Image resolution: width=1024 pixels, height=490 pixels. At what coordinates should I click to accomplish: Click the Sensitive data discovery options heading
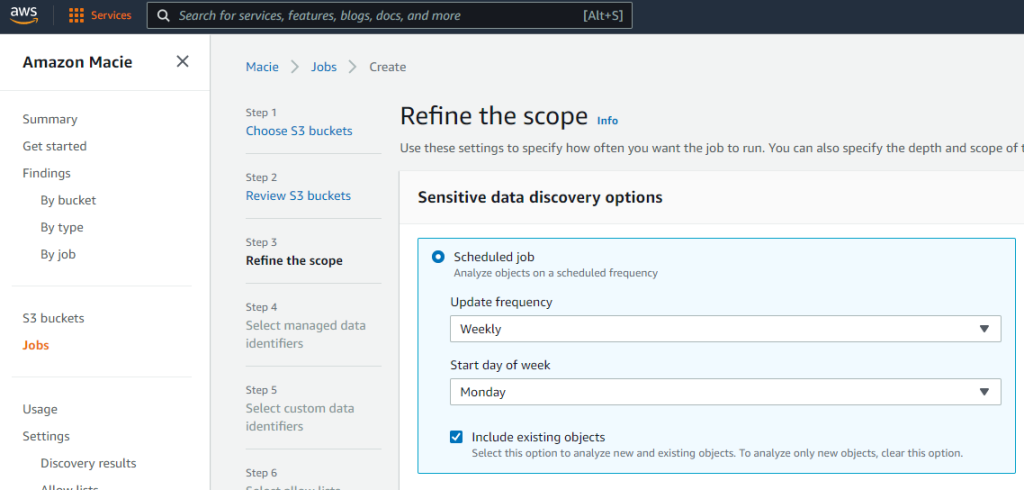(540, 197)
